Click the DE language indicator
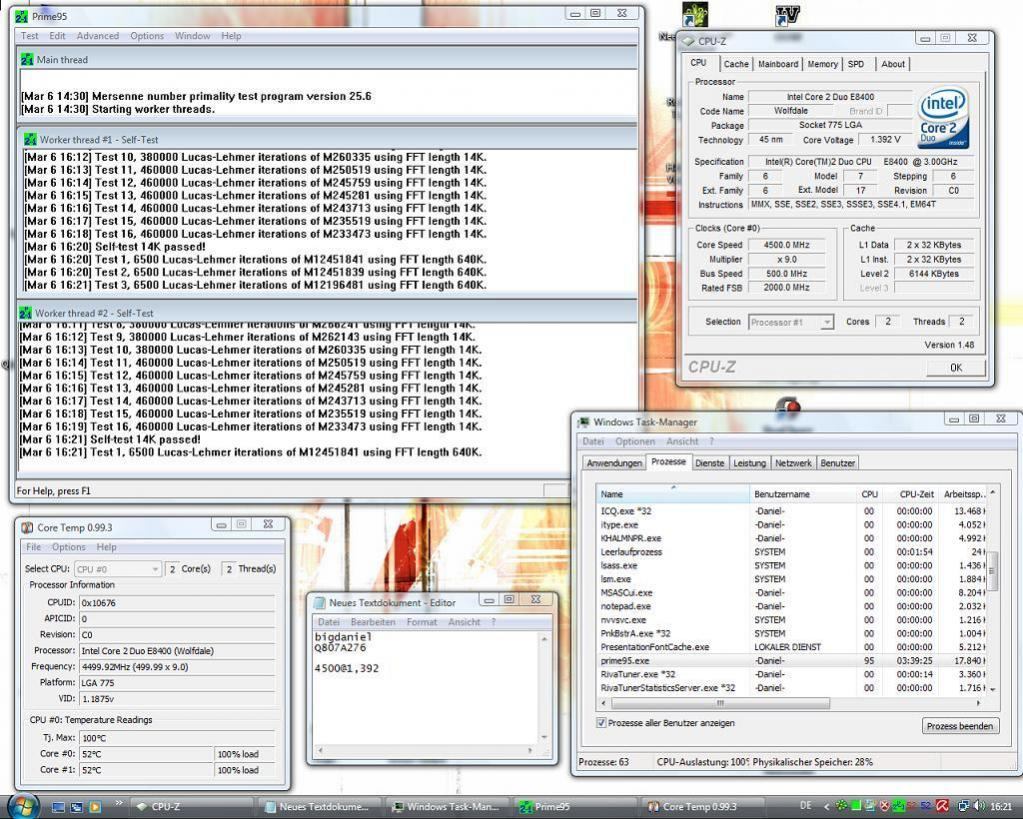Image resolution: width=1023 pixels, height=819 pixels. point(806,807)
